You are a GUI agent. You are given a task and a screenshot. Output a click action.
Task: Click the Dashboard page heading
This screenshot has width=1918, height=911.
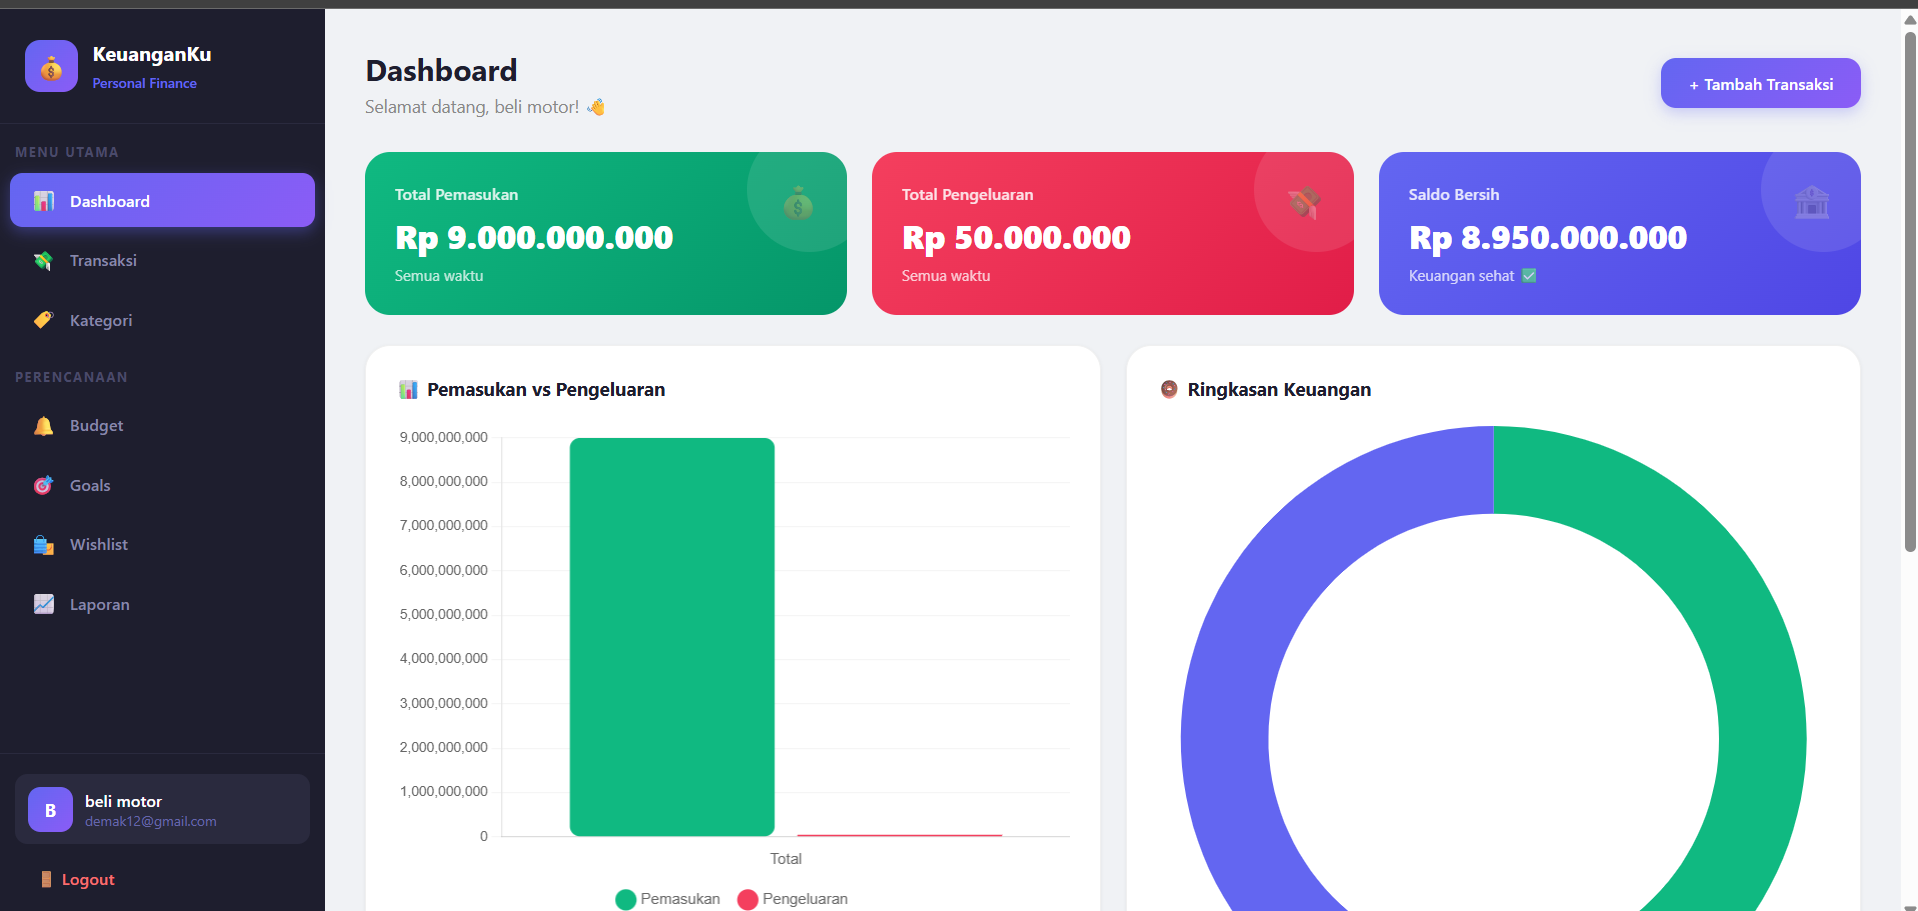[441, 71]
